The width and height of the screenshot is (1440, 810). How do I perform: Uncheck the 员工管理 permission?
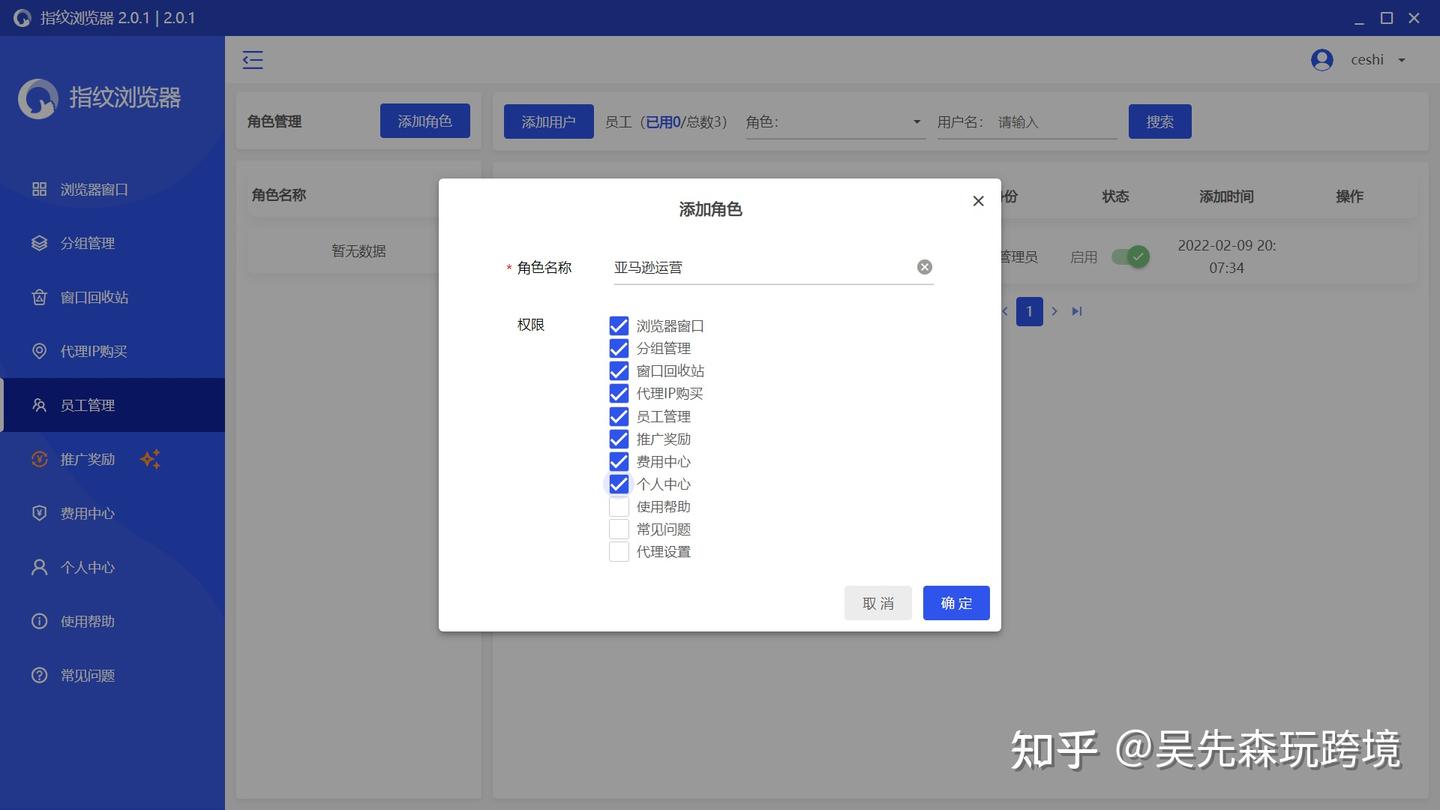(618, 416)
